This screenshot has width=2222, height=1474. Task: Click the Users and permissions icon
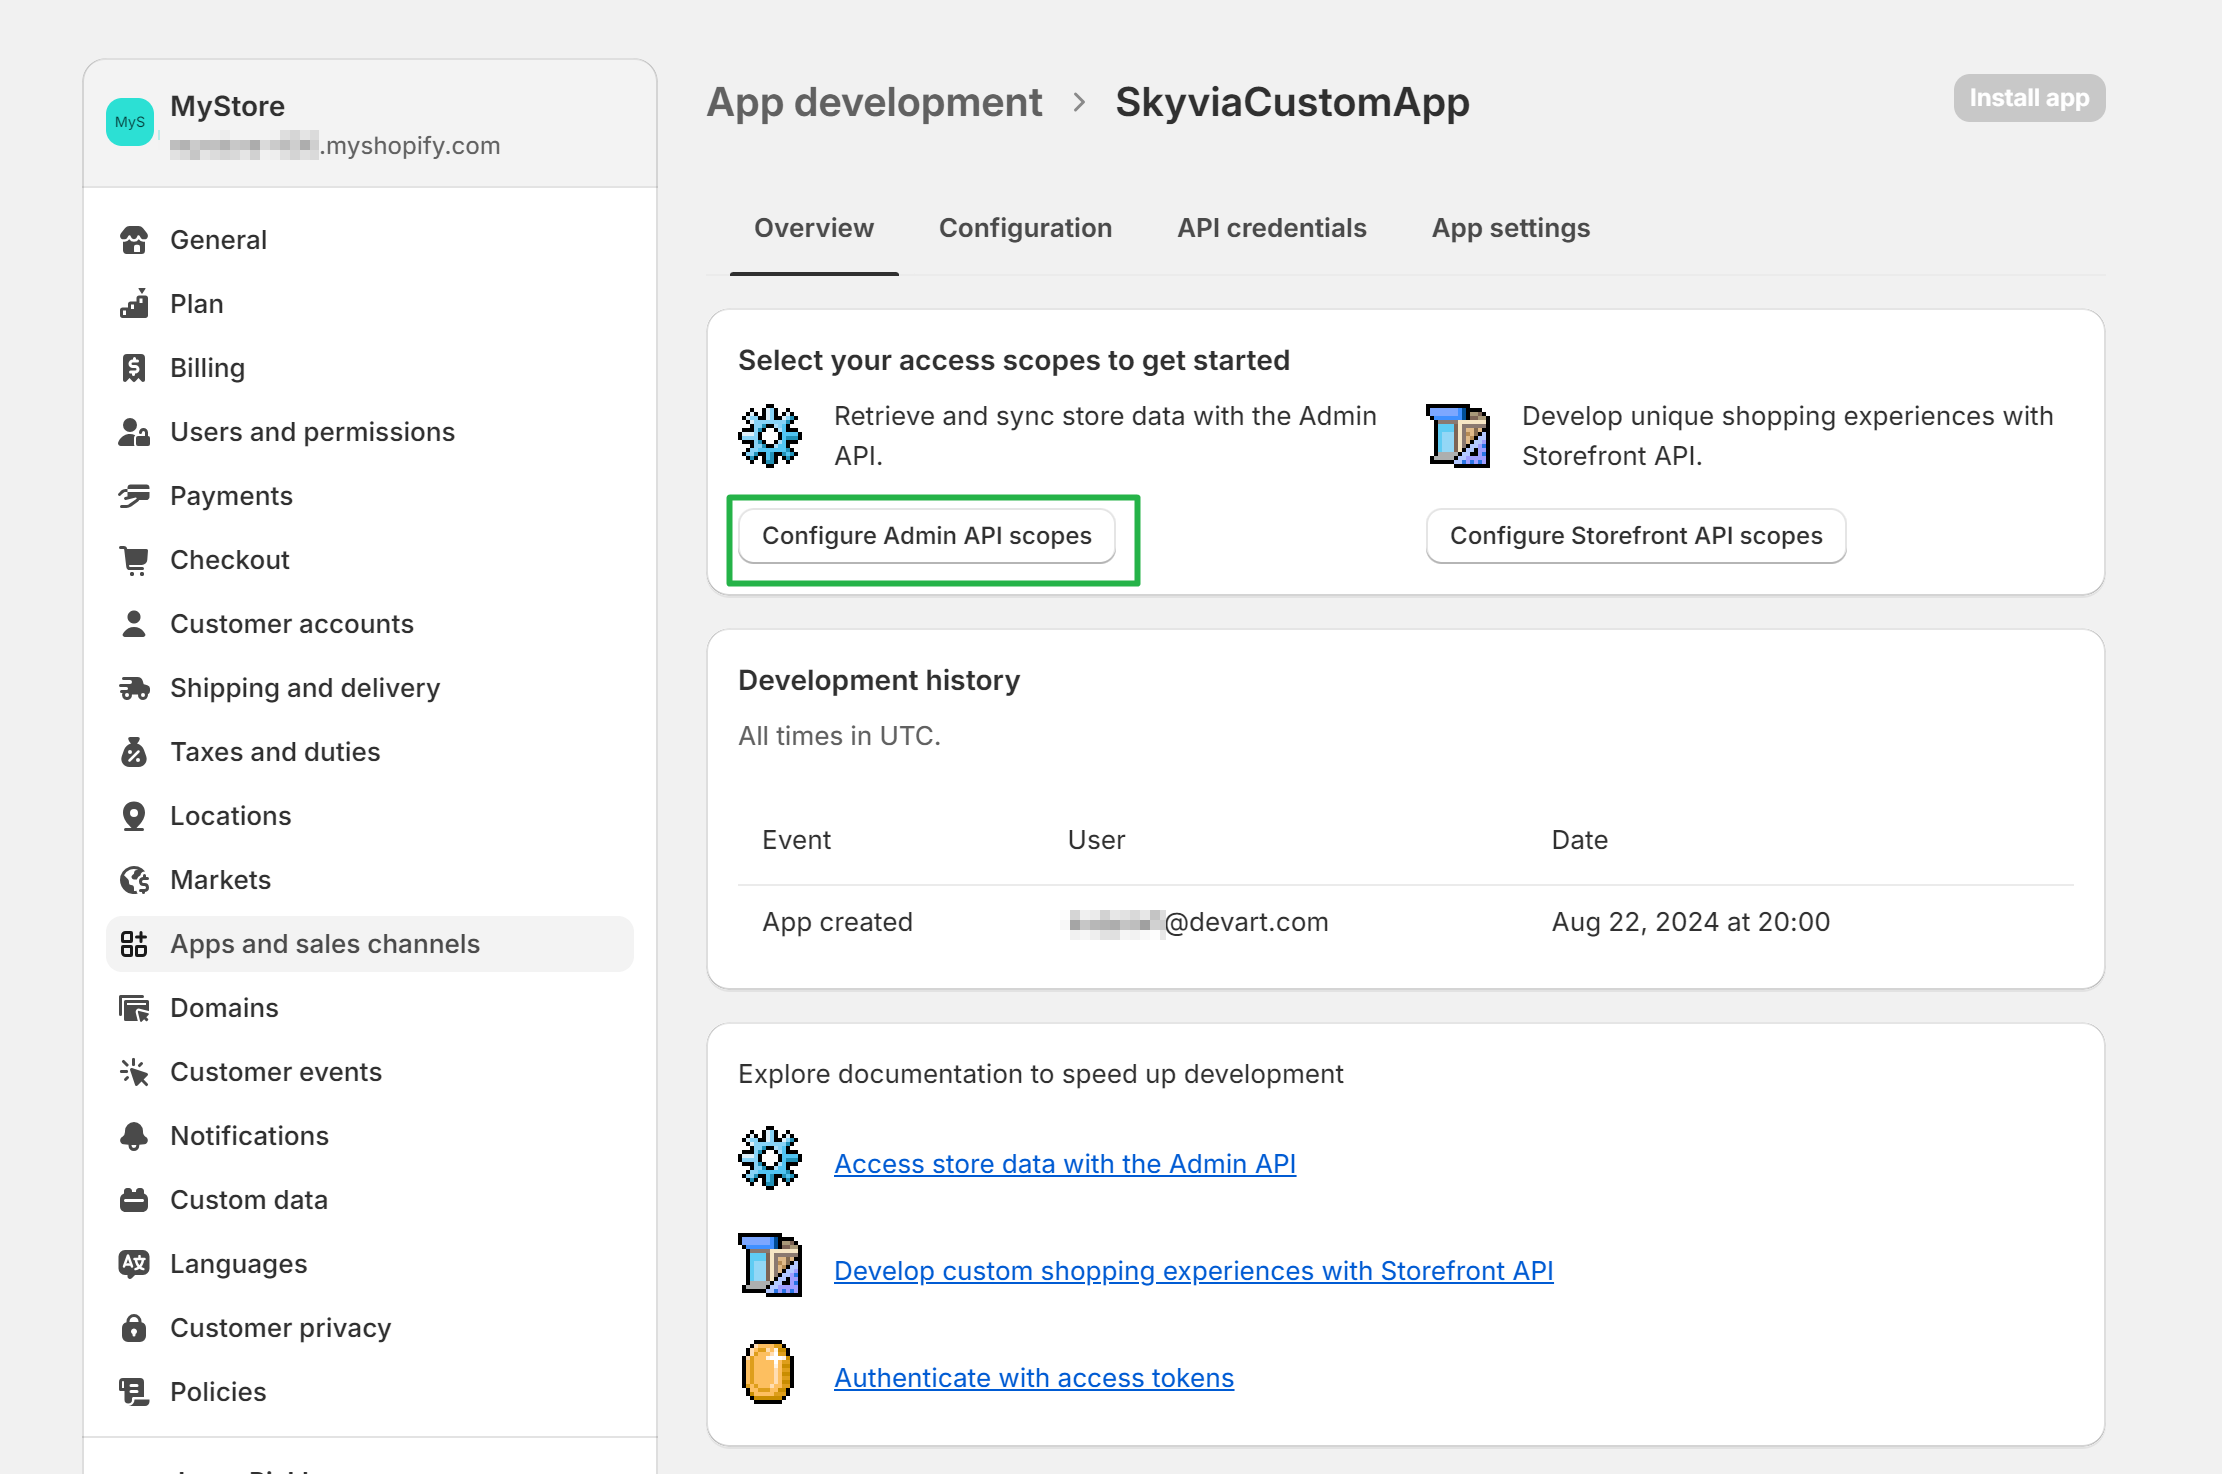pyautogui.click(x=134, y=432)
